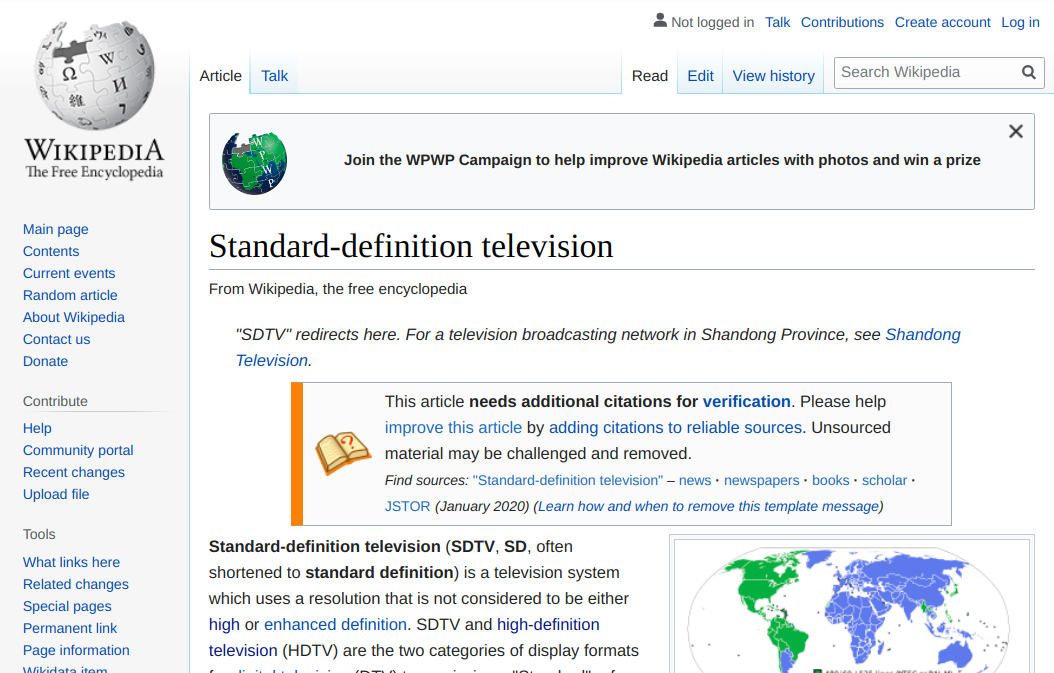Open the Edit tab
The image size is (1054, 673).
pos(700,76)
